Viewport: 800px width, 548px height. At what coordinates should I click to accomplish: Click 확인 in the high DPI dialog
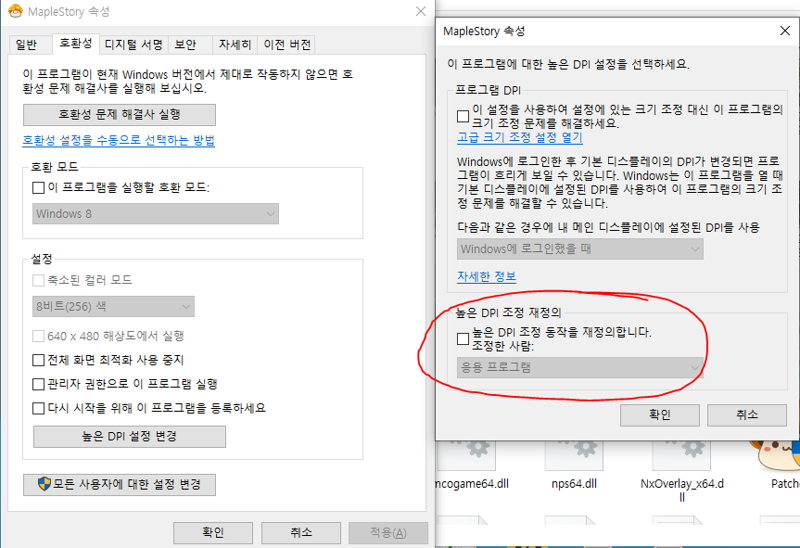(x=660, y=415)
